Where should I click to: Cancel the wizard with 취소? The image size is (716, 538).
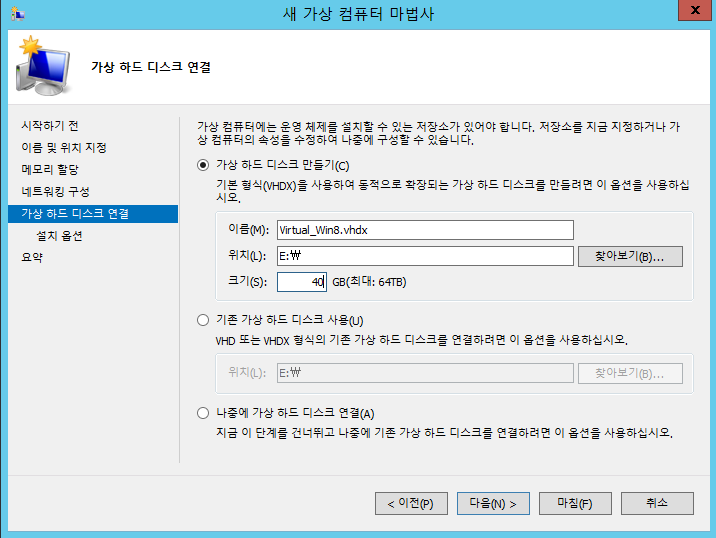point(657,503)
